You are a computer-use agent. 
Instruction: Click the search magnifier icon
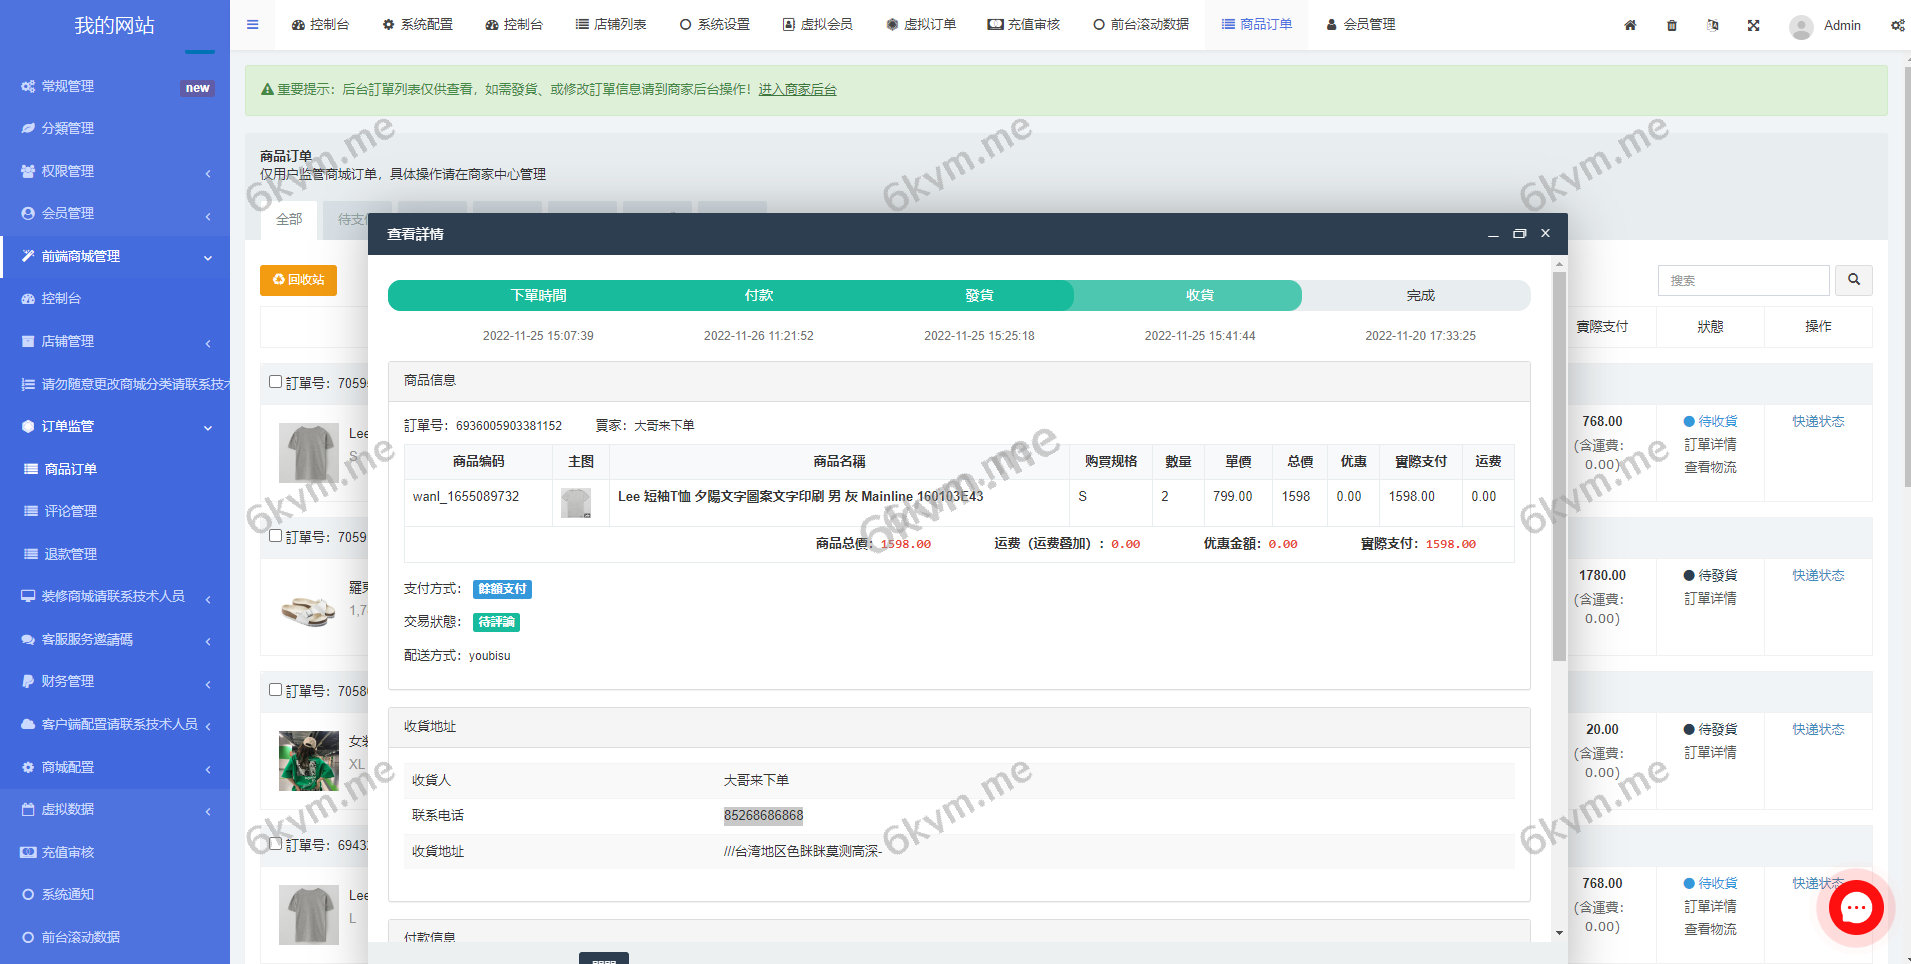click(x=1854, y=280)
